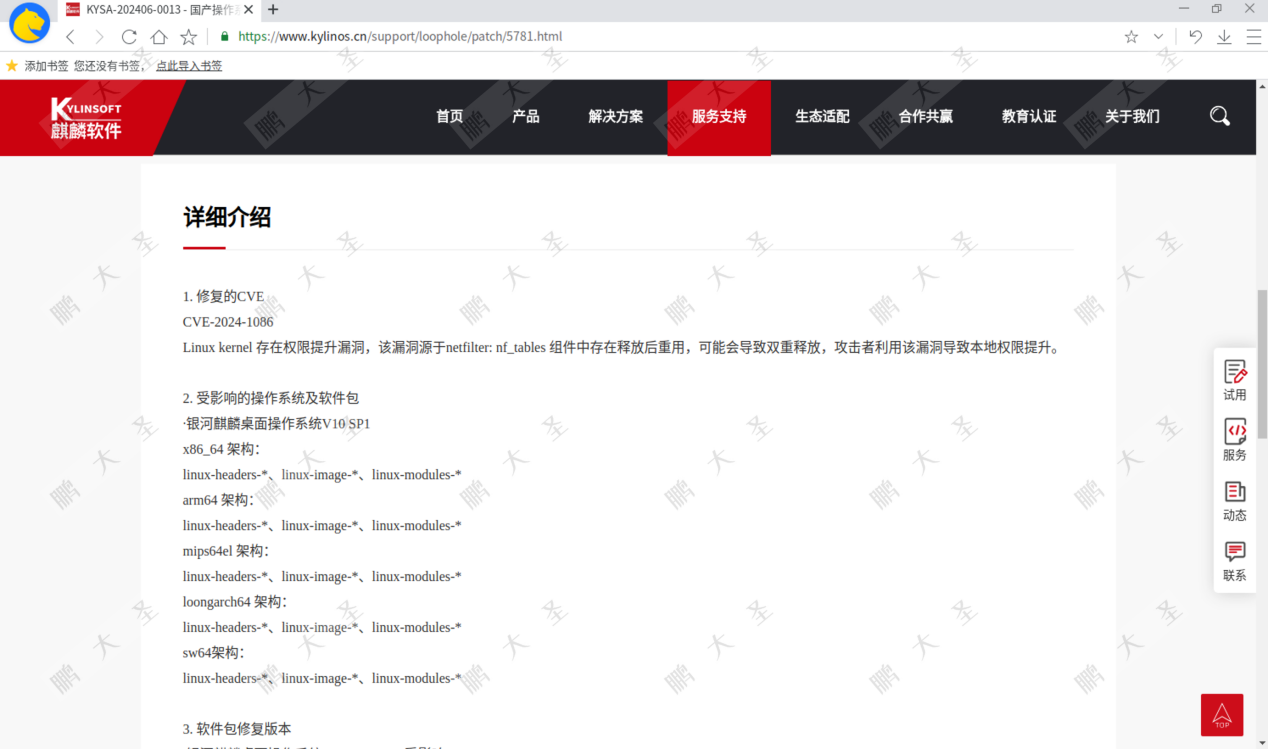Click the 动态 sidebar icon
Image resolution: width=1268 pixels, height=749 pixels.
1235,501
